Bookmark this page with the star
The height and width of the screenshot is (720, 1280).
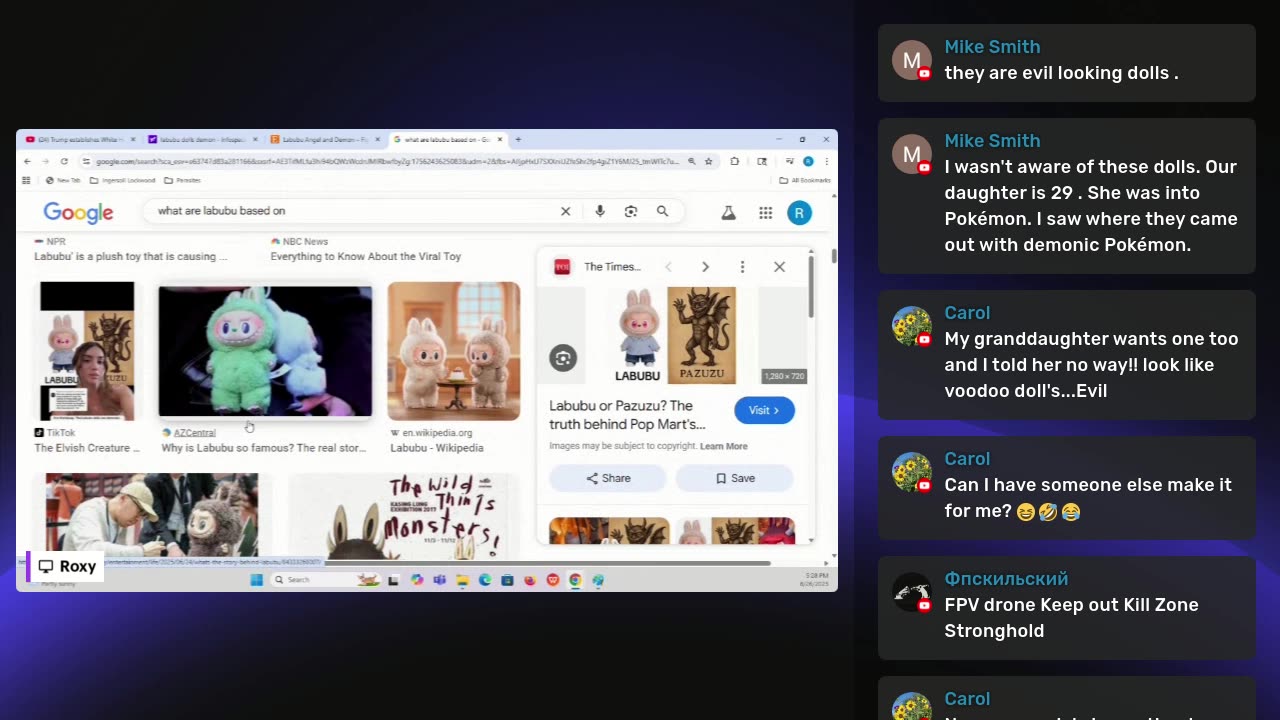(x=708, y=161)
